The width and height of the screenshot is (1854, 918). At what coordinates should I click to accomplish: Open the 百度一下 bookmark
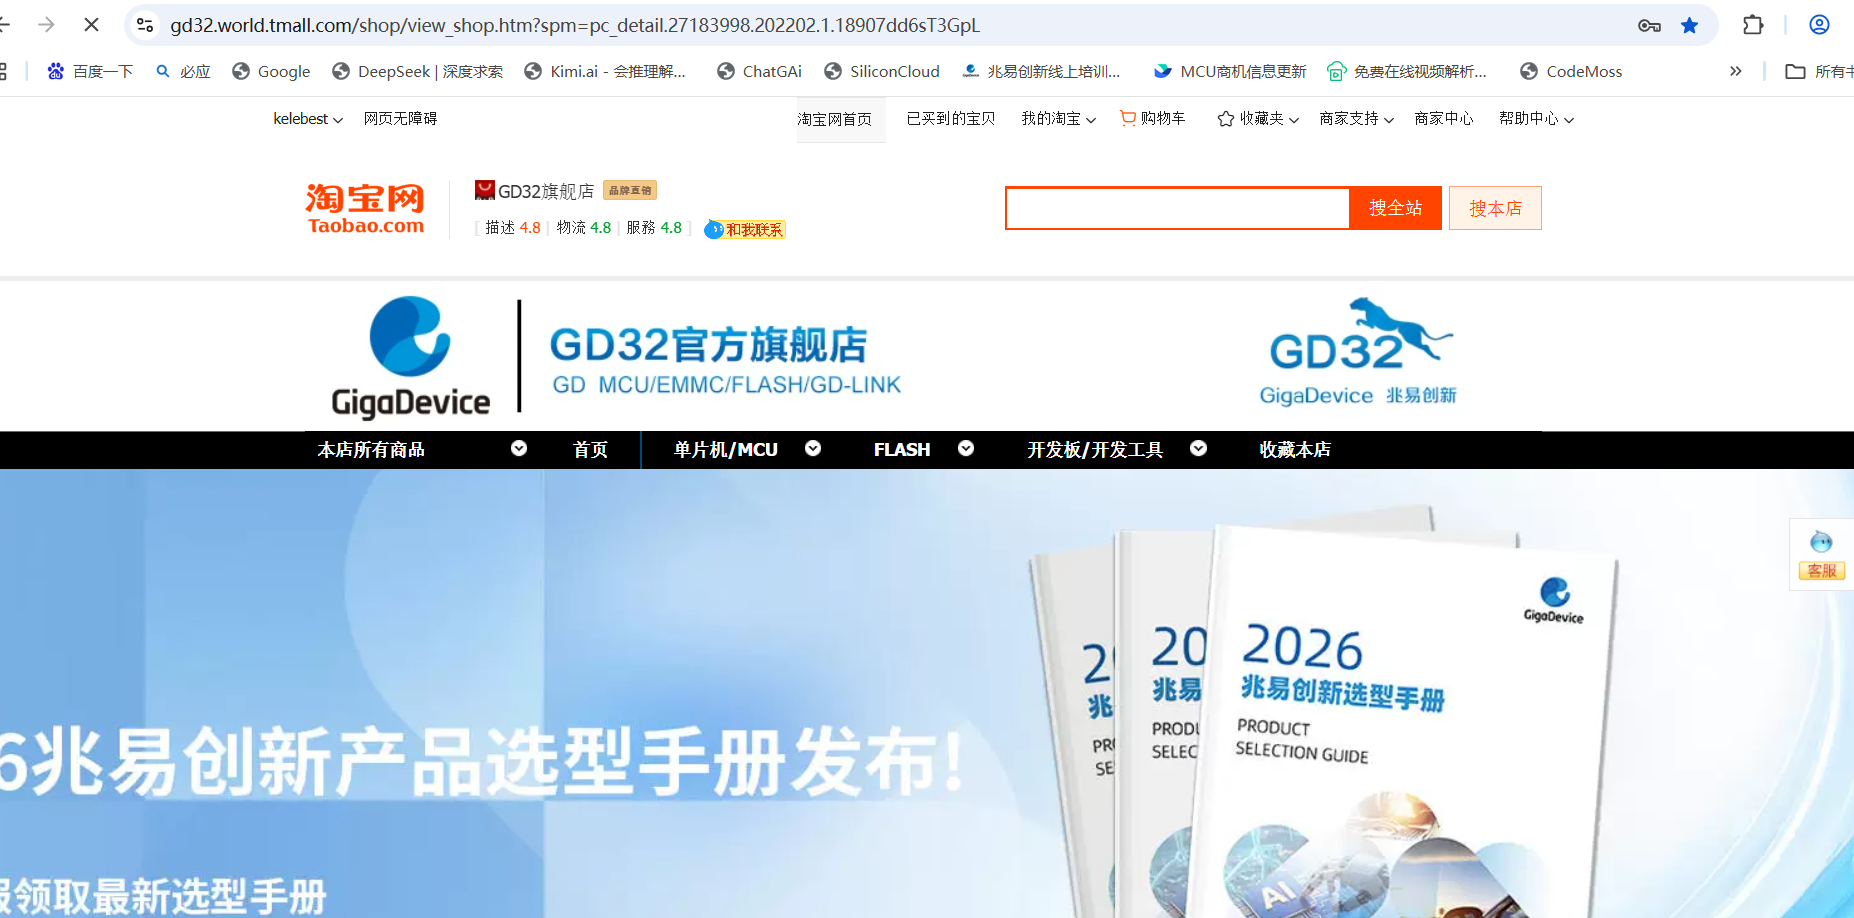click(x=90, y=71)
